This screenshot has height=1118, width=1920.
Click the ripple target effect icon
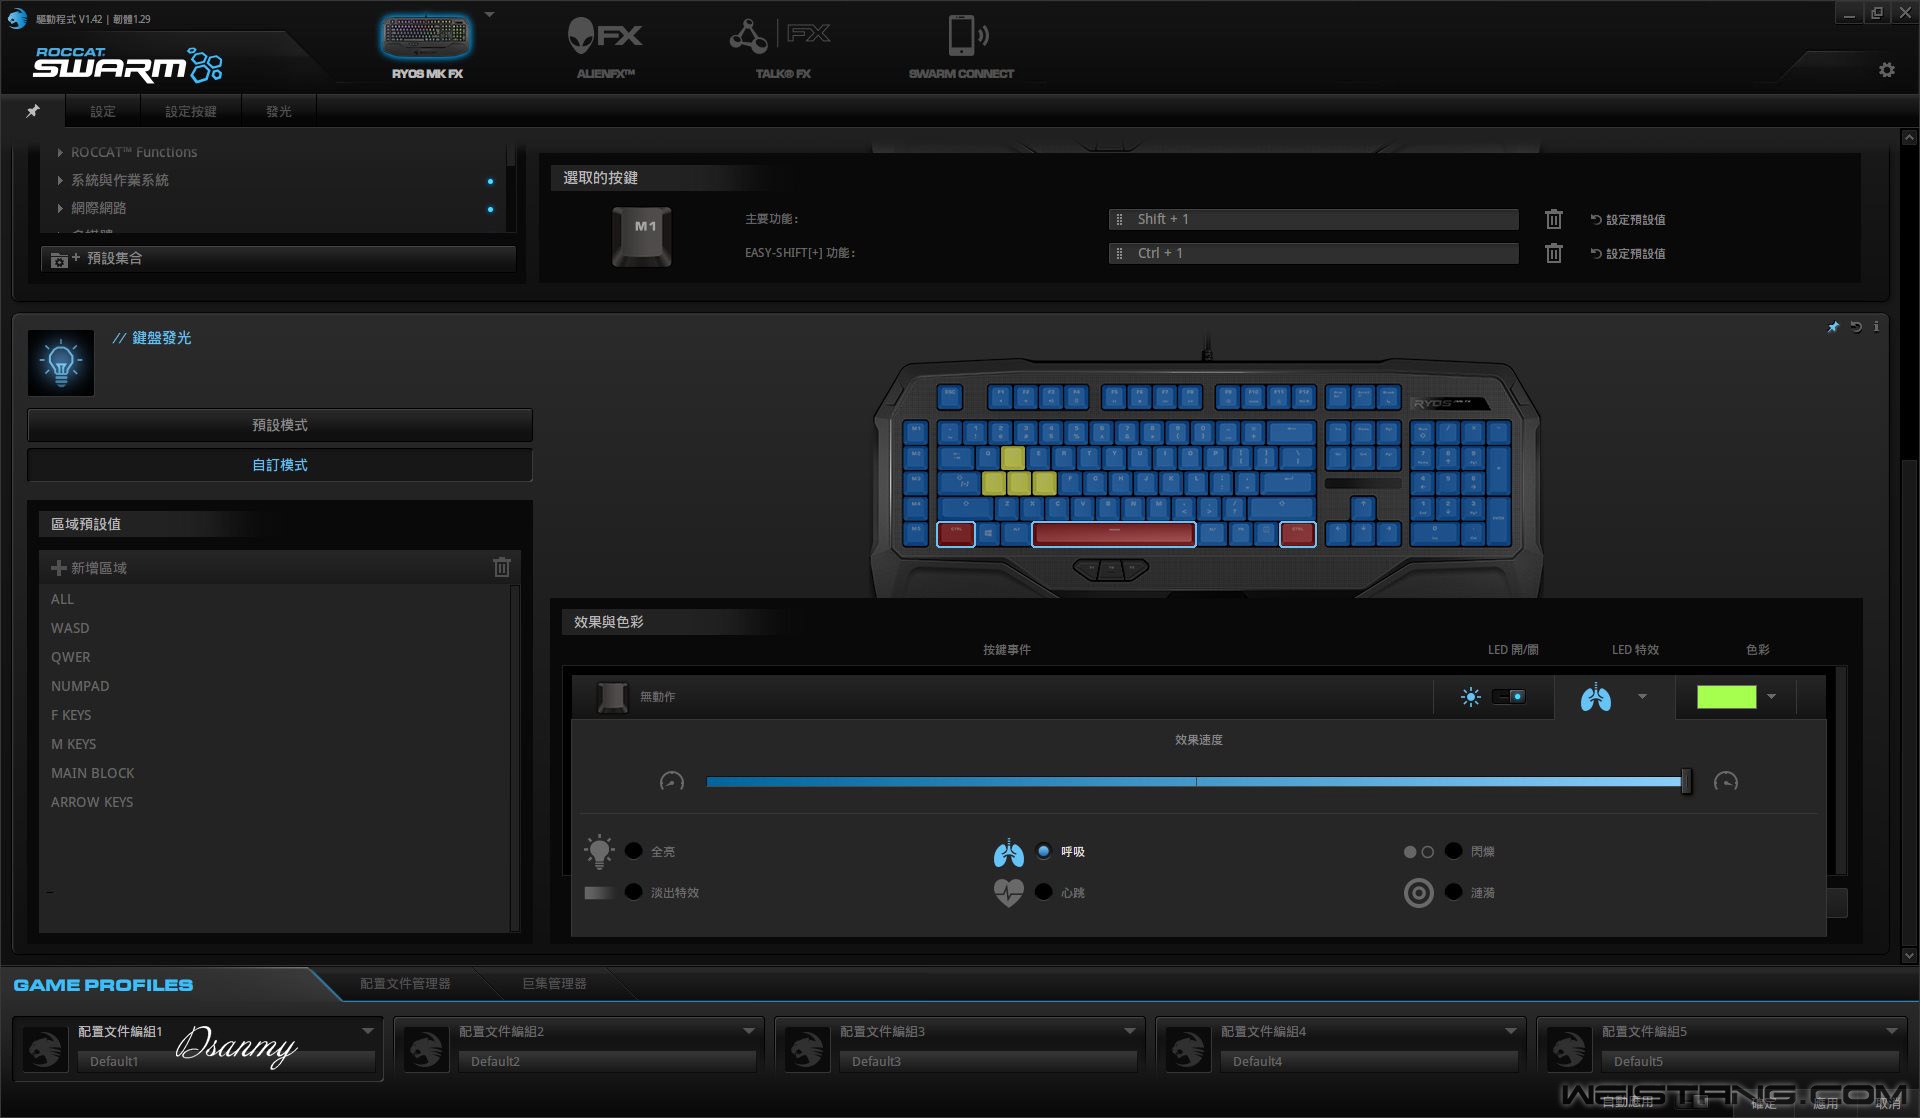(1419, 892)
